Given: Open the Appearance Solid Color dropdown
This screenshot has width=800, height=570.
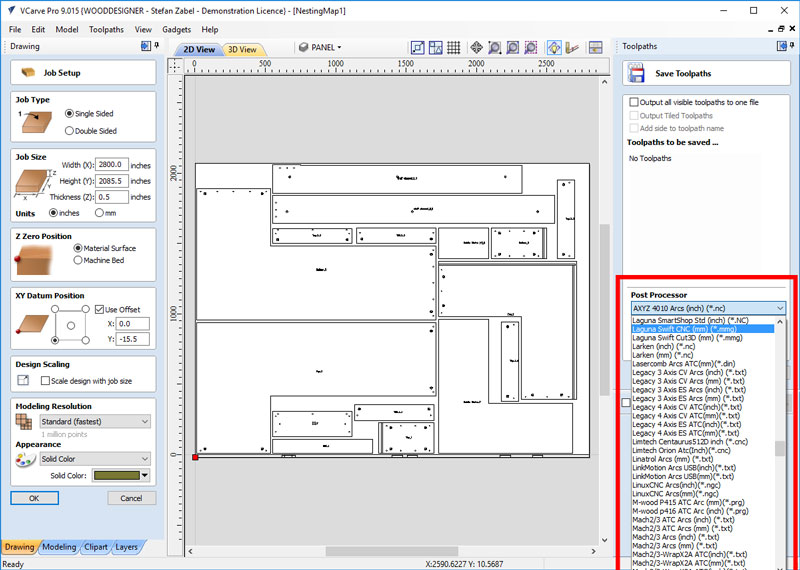Looking at the screenshot, I should (x=95, y=459).
